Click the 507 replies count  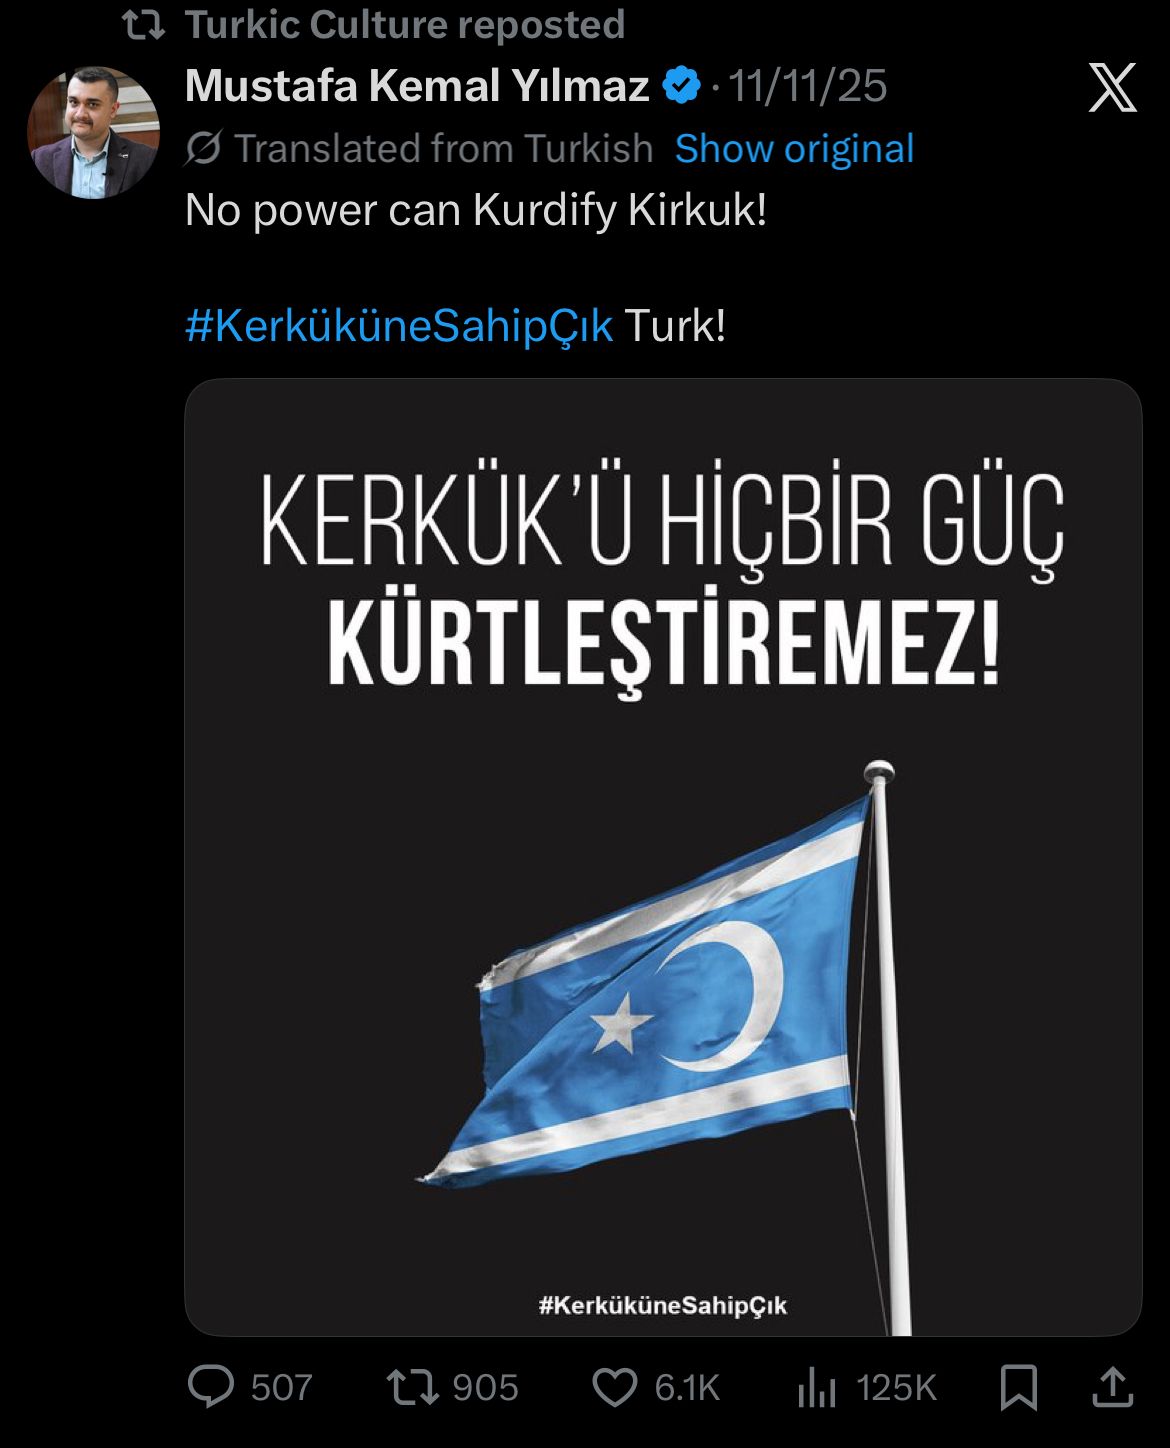pos(282,1388)
